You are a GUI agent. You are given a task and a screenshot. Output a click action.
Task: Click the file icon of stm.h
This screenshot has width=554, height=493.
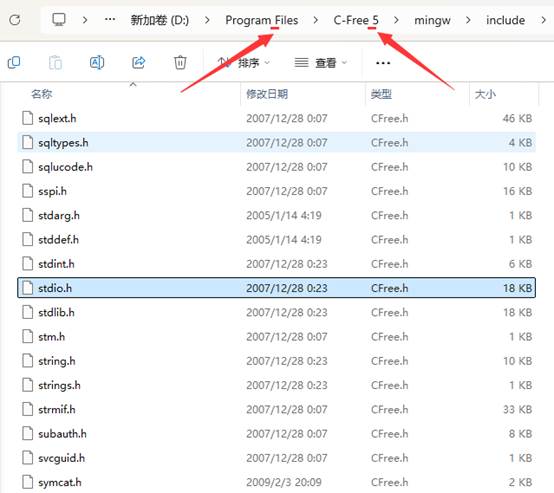(27, 336)
